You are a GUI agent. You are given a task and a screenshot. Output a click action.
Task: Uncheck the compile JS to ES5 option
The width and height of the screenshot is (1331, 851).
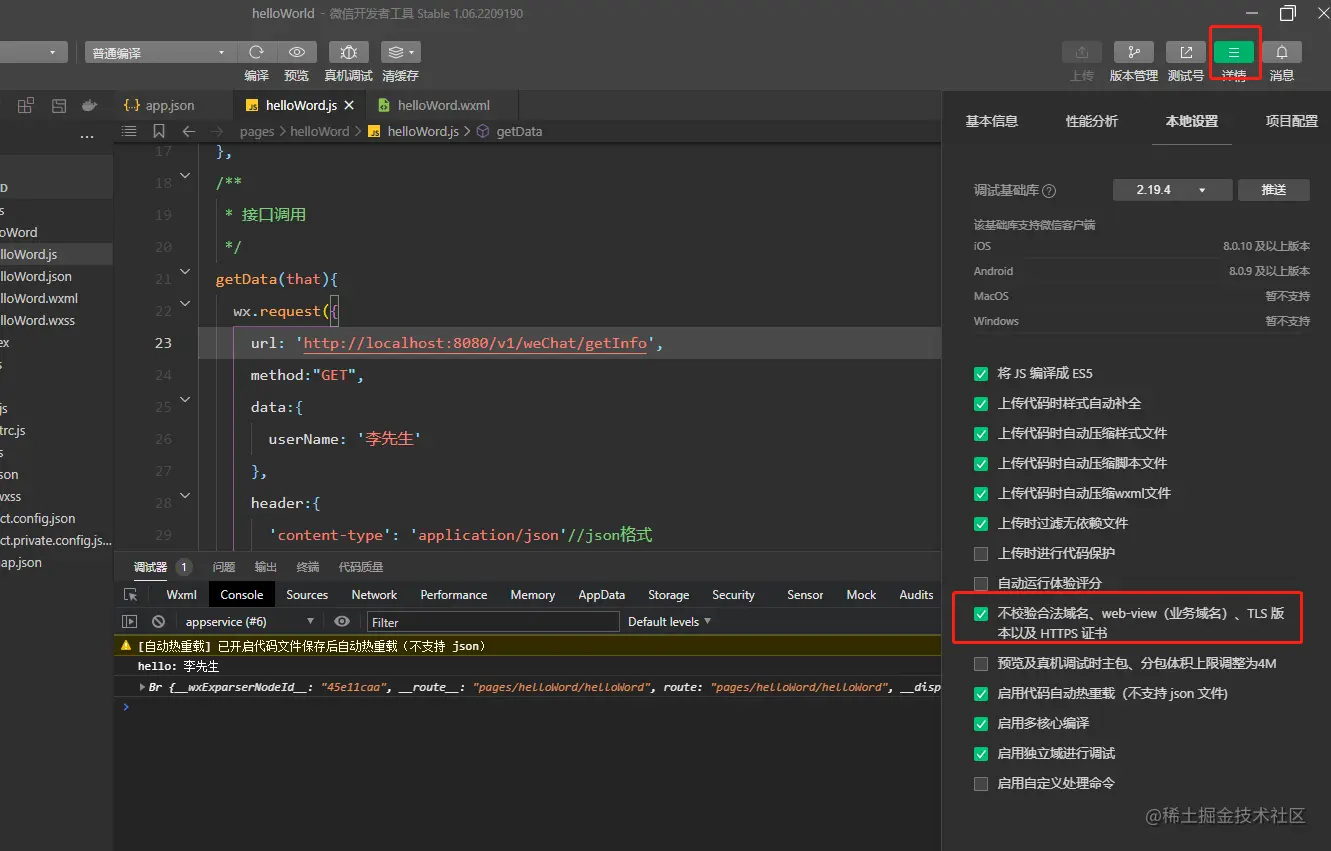click(x=981, y=374)
